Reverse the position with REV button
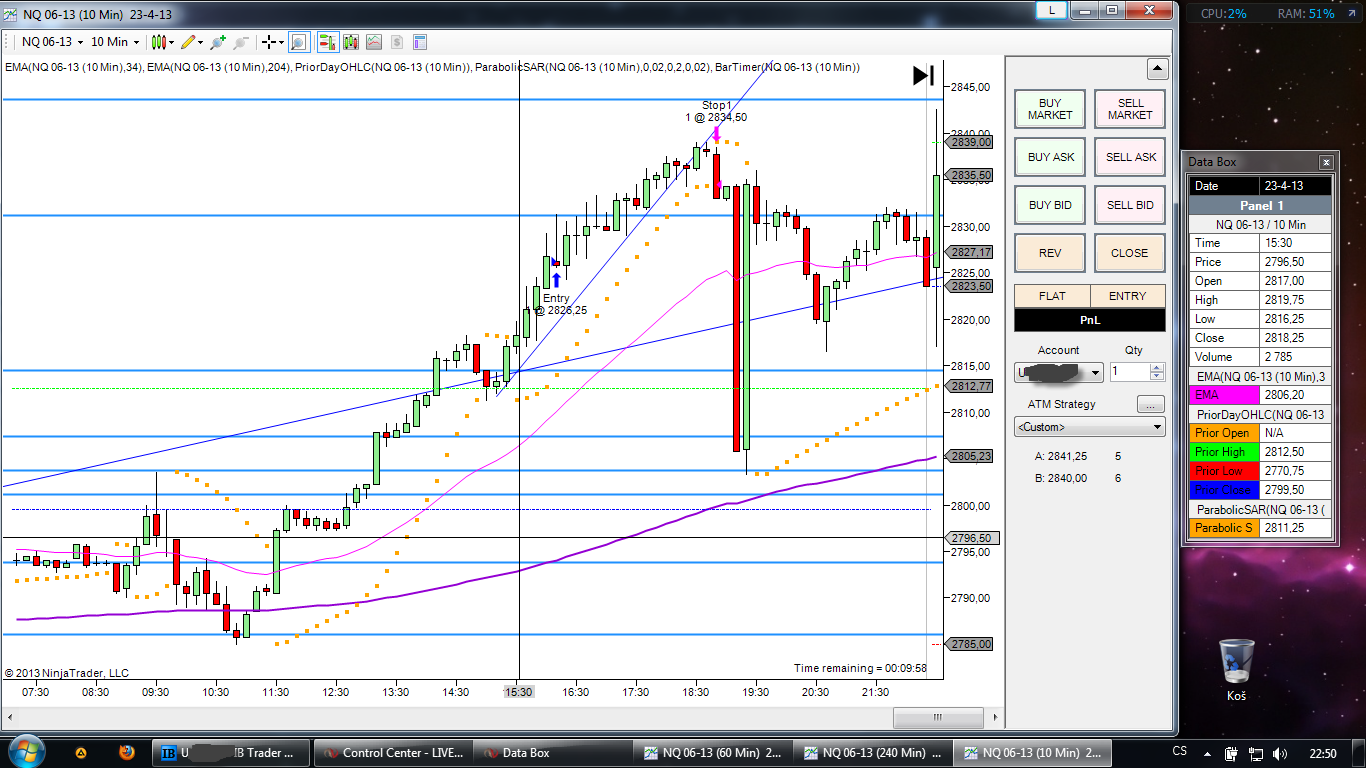The image size is (1366, 768). point(1050,253)
